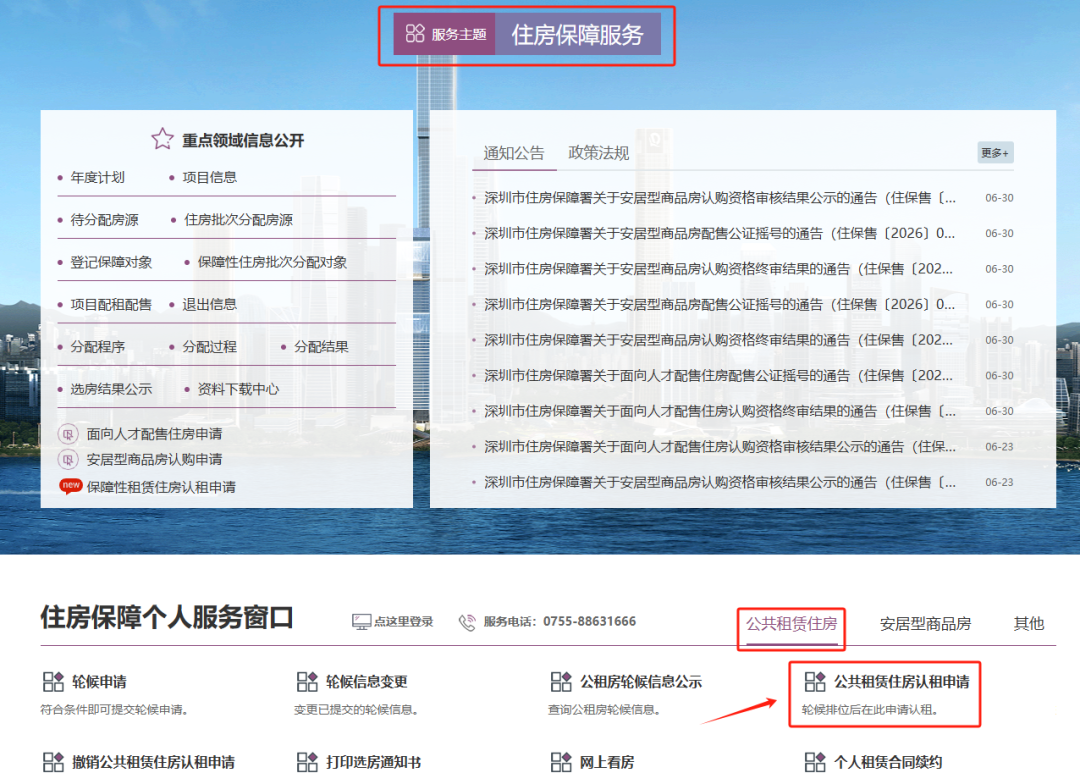Click the description 查询公租房轮候信息
Screen dimensions: 1080x773
604,710
